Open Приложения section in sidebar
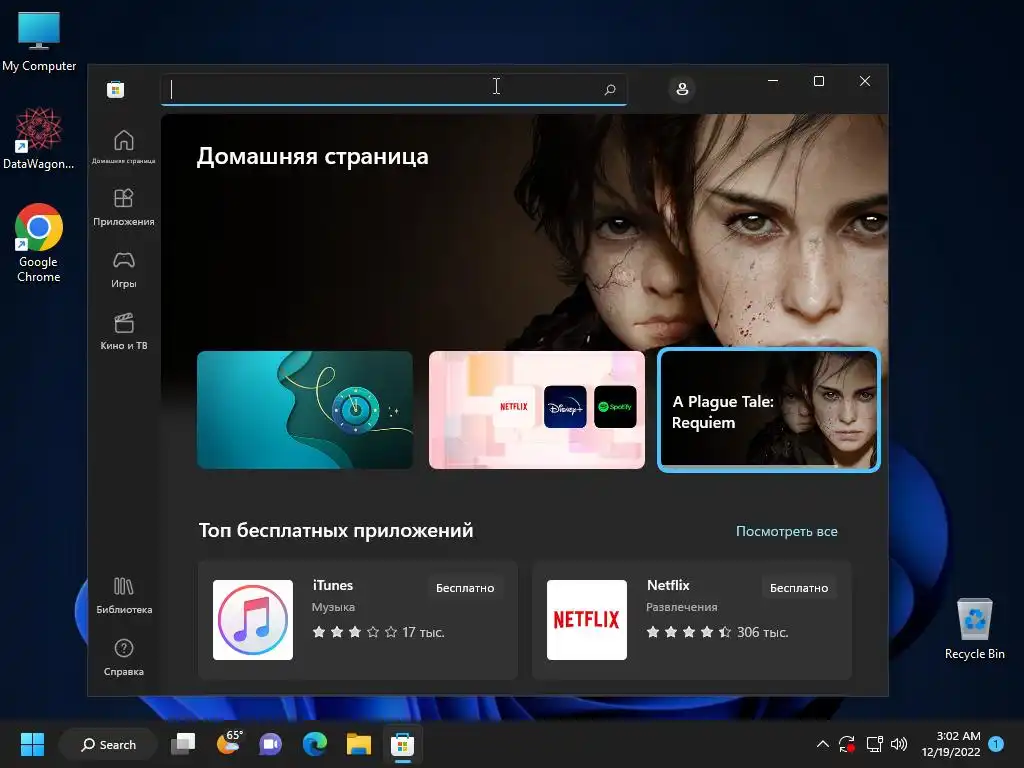Viewport: 1024px width, 768px height. tap(123, 207)
